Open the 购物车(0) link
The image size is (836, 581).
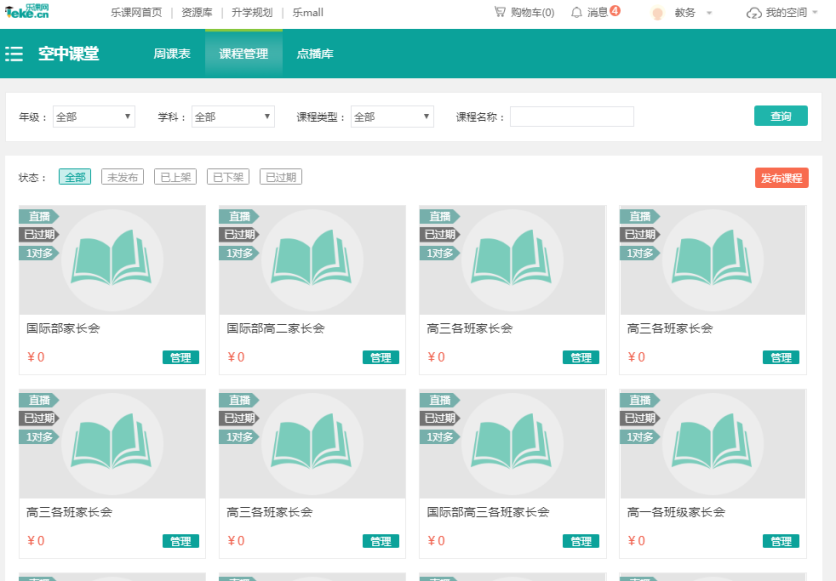click(x=532, y=12)
